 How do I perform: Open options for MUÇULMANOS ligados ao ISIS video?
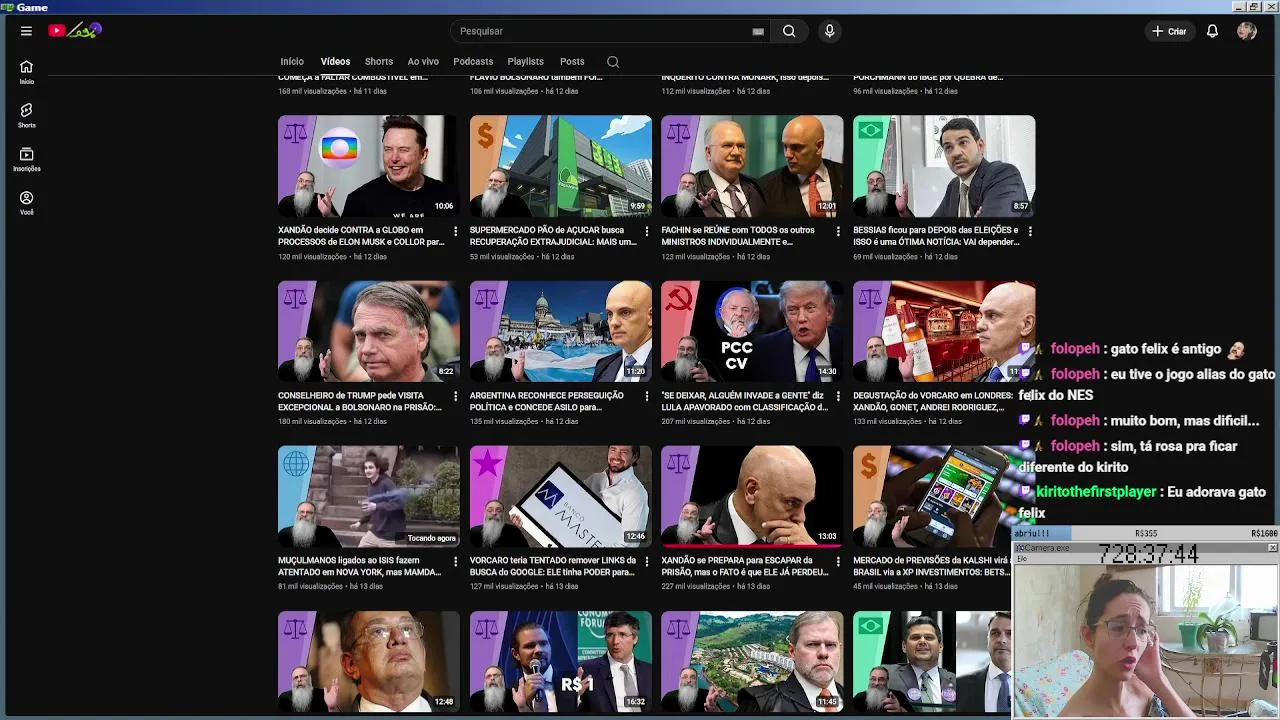[456, 561]
